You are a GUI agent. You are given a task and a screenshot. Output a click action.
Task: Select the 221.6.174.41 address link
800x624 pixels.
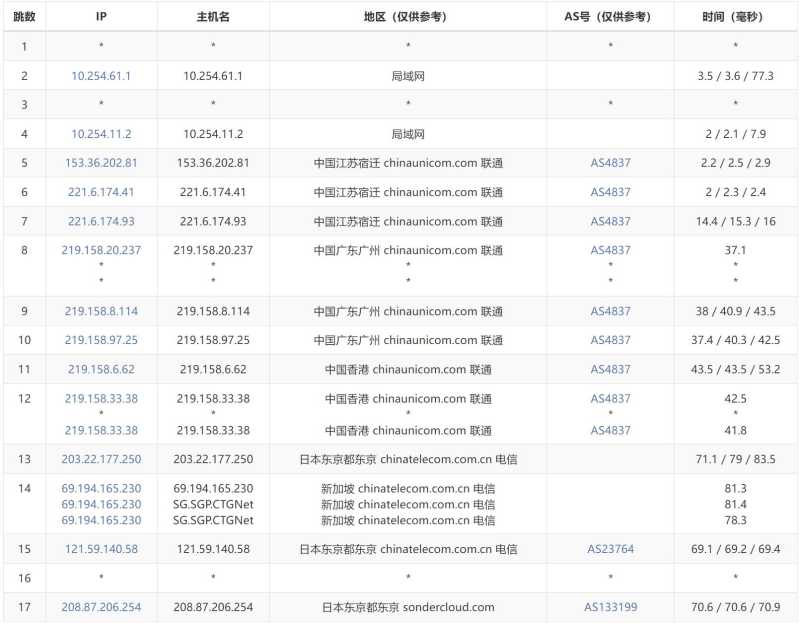point(100,192)
